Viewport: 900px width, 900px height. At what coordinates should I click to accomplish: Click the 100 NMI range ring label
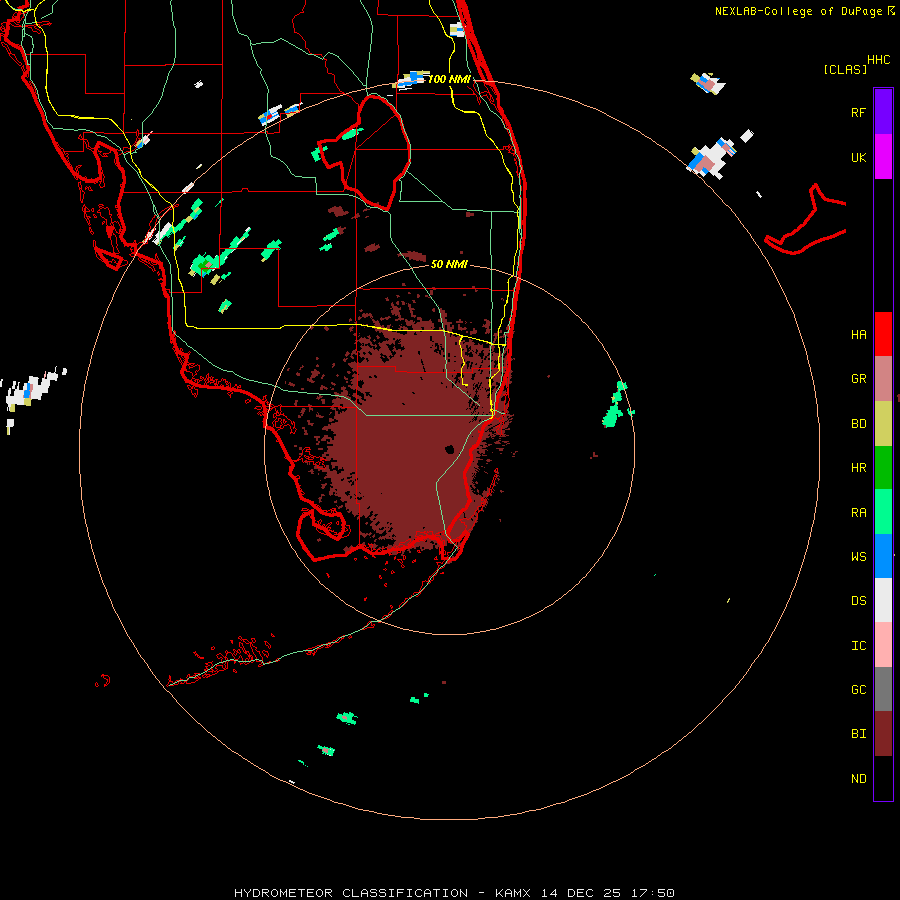[449, 79]
